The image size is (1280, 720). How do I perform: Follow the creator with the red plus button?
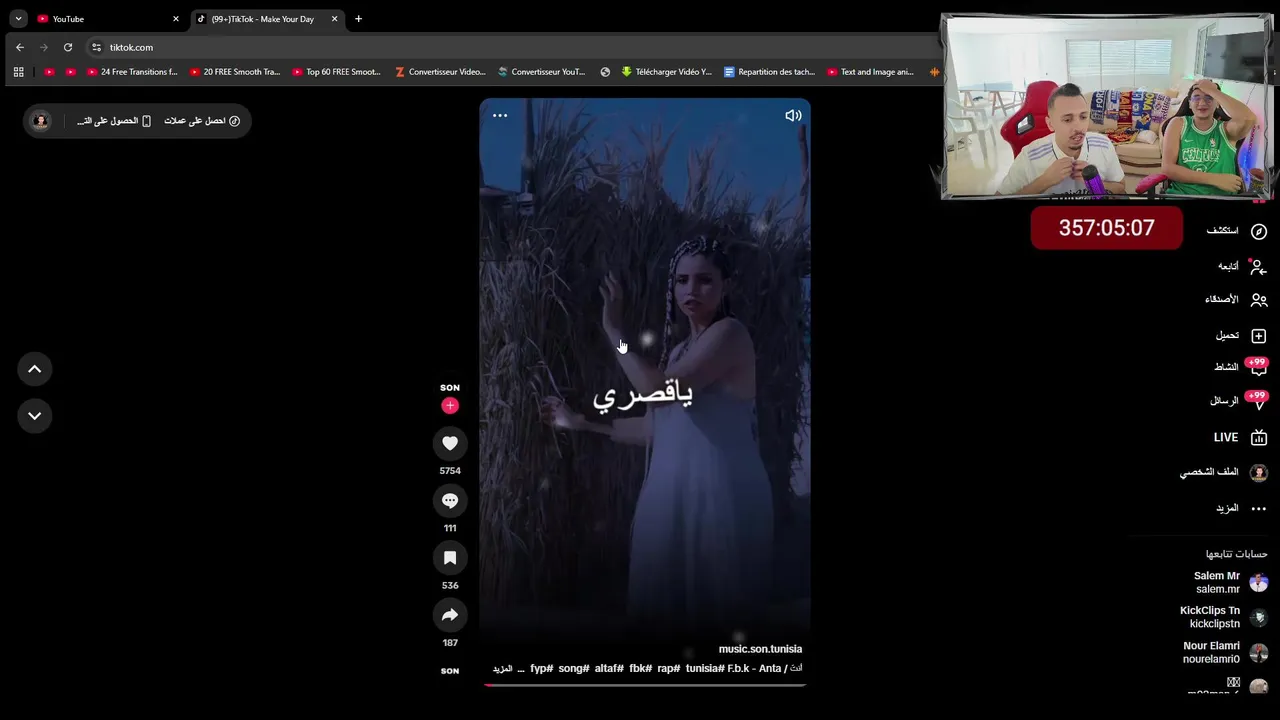point(450,405)
